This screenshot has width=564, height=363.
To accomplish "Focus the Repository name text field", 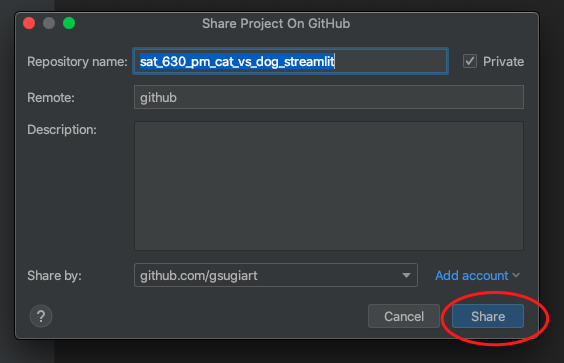I will pyautogui.click(x=290, y=61).
